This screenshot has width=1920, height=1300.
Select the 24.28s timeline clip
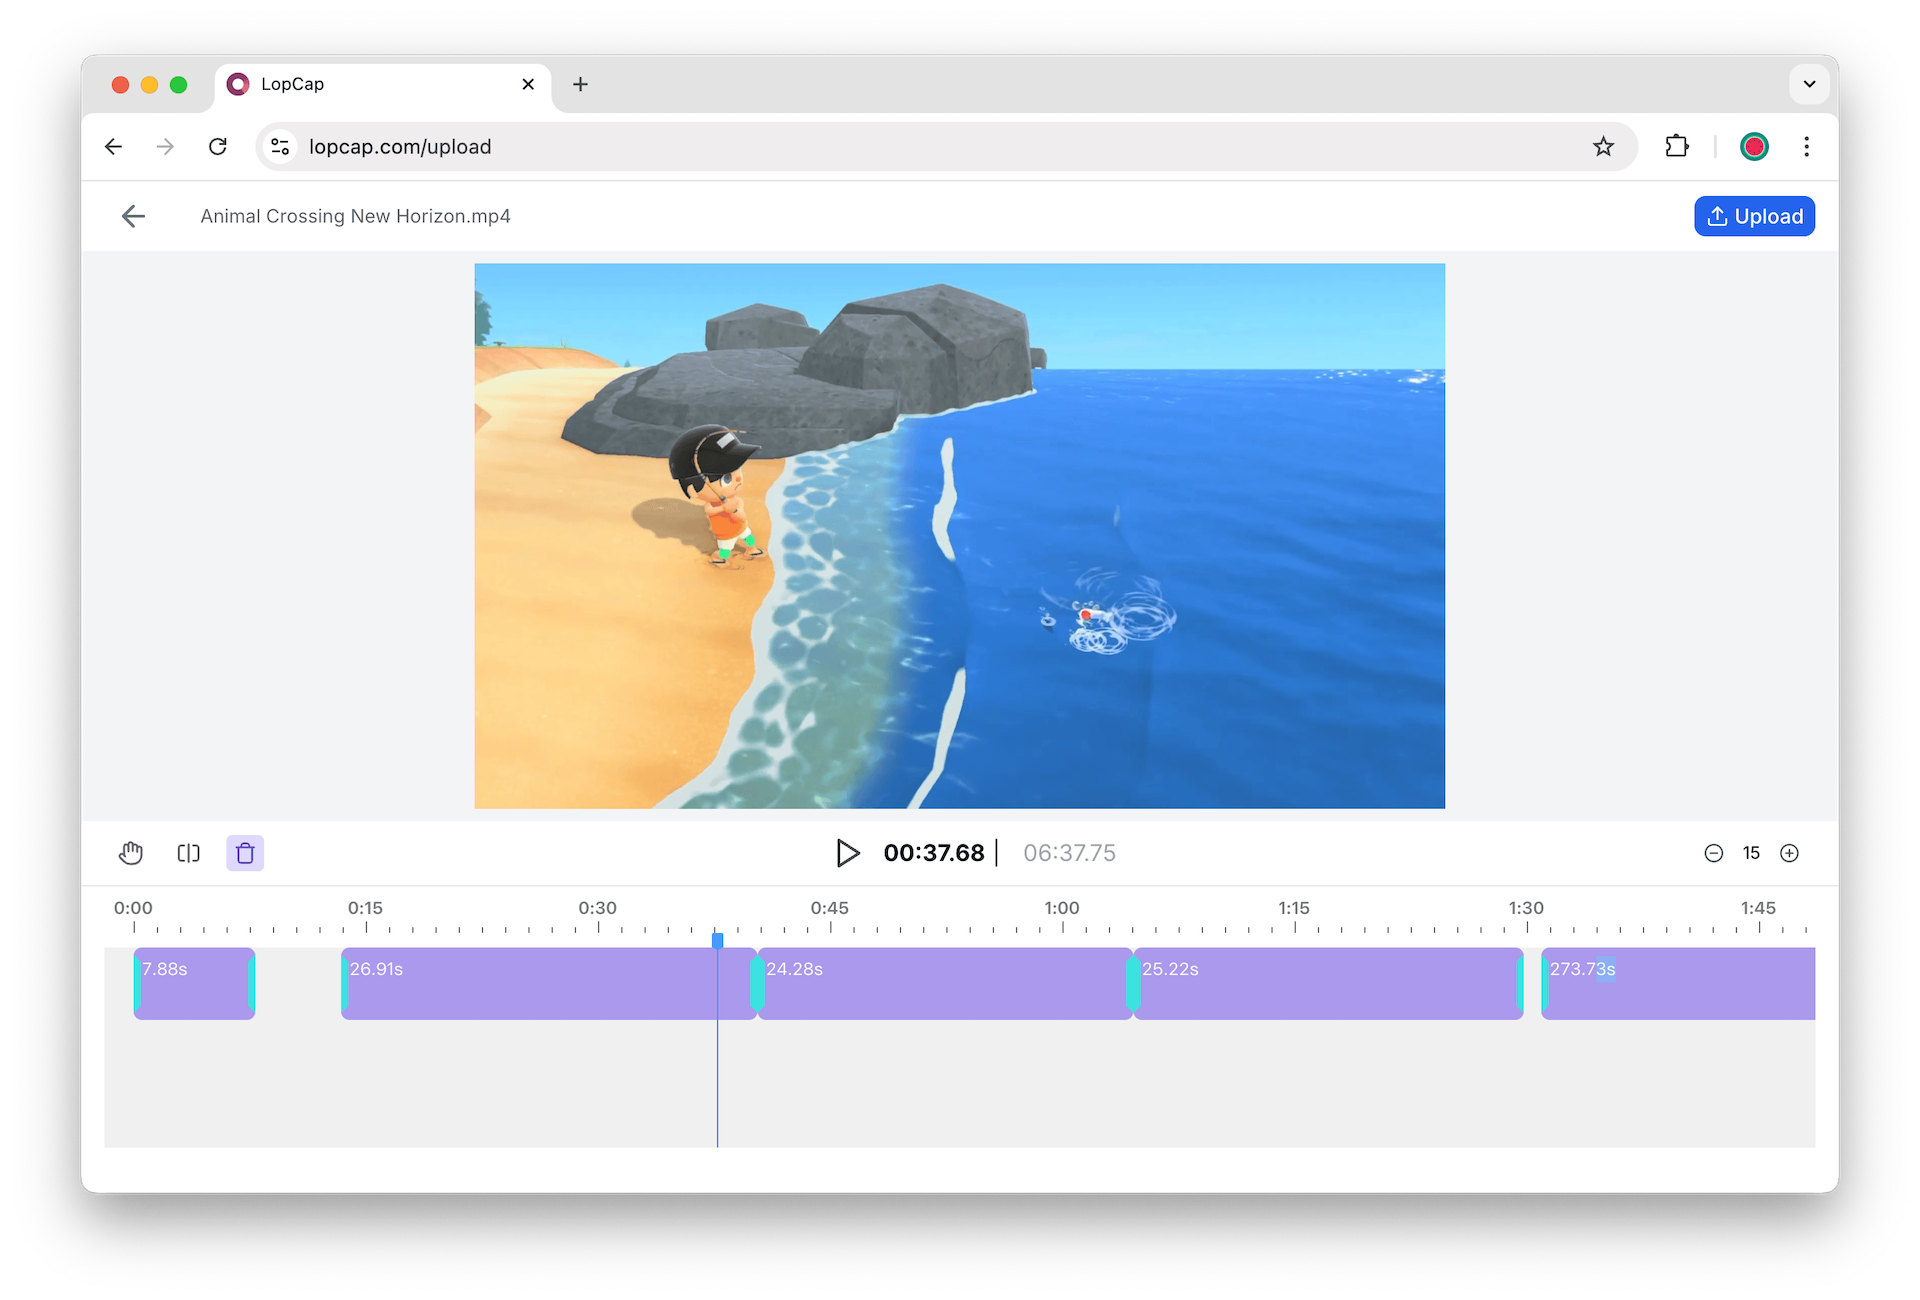945,983
